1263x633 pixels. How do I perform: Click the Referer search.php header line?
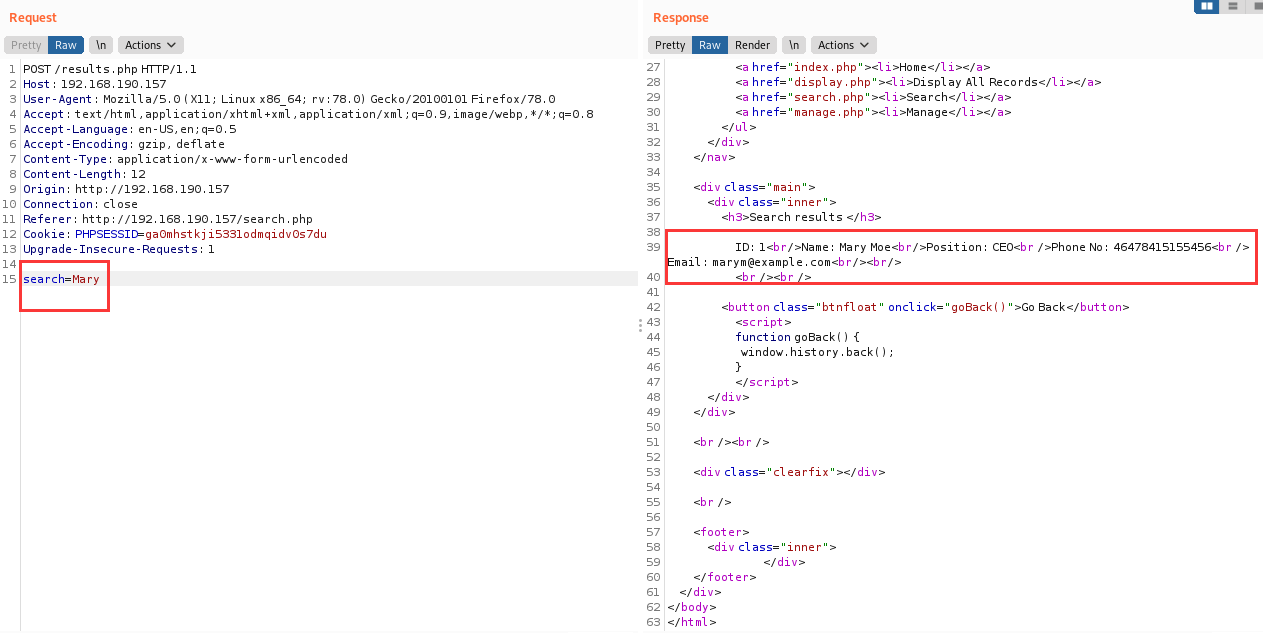tap(168, 219)
